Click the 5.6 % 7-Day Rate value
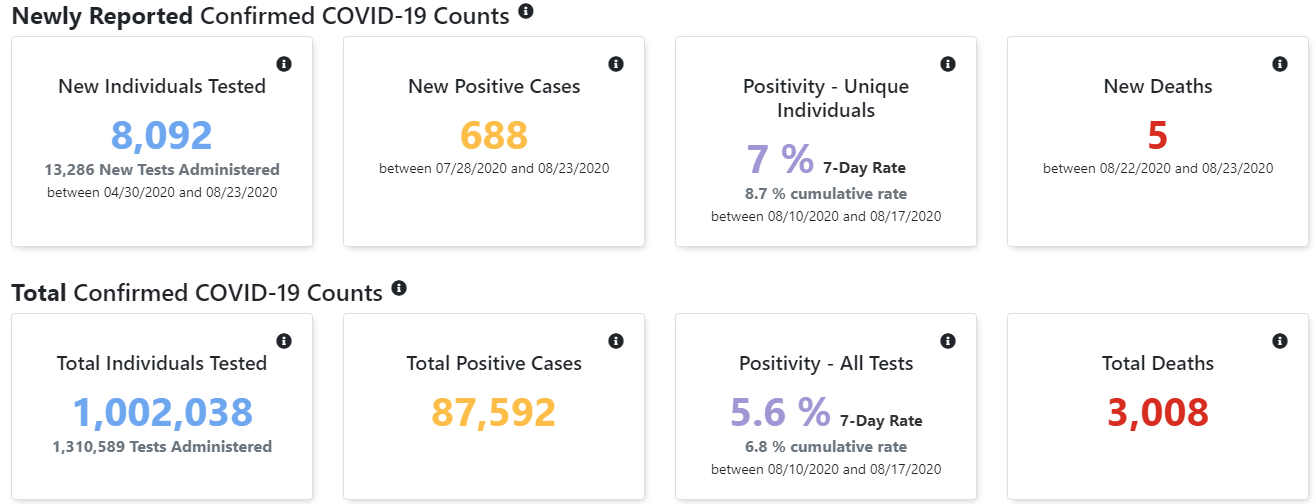Viewport: 1316px width, 504px height. coord(781,412)
